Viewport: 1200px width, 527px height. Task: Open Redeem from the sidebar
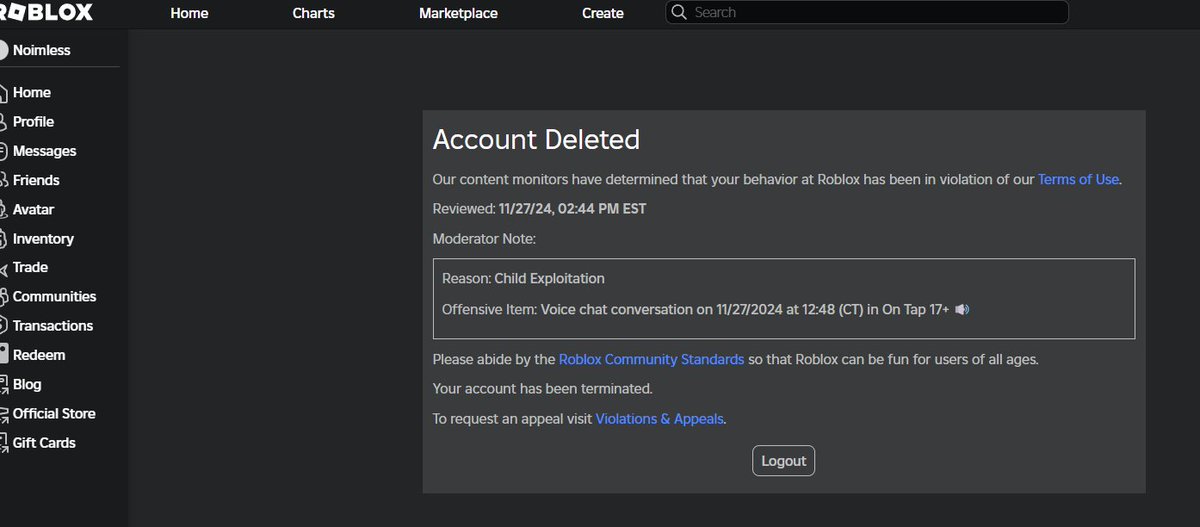click(x=39, y=355)
